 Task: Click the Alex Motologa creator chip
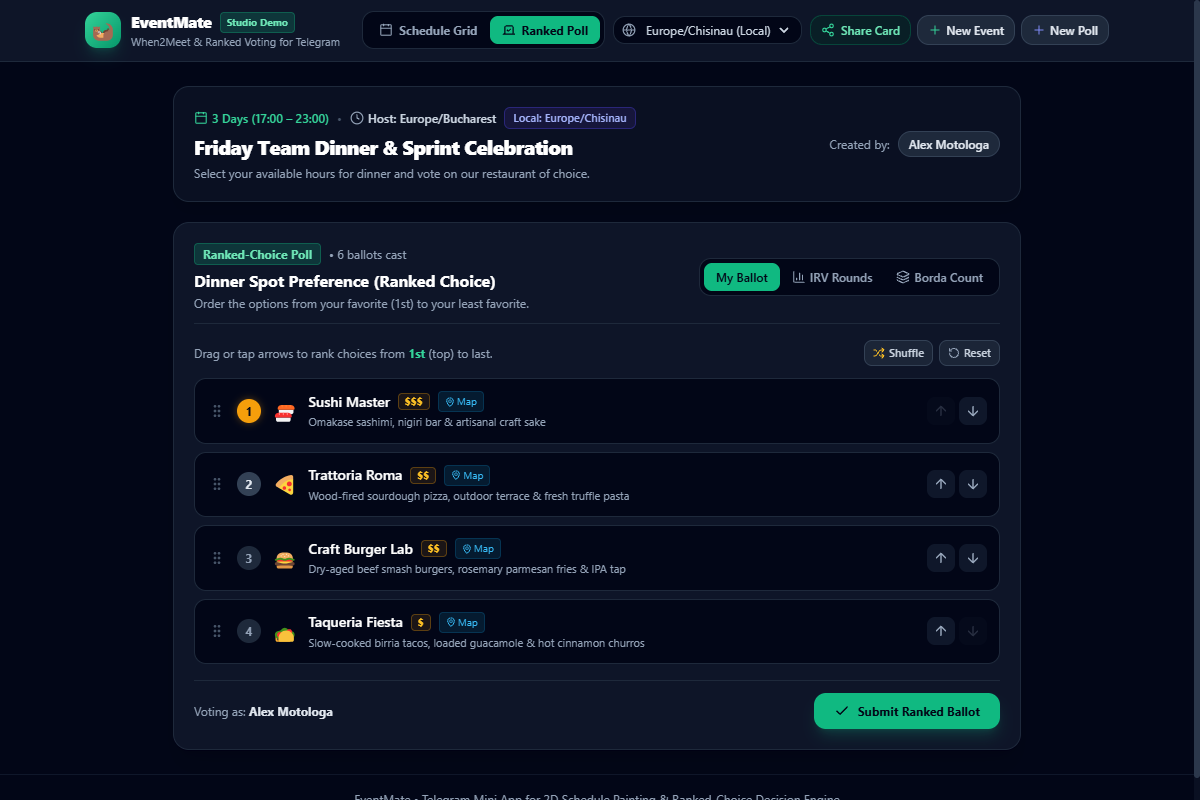949,145
